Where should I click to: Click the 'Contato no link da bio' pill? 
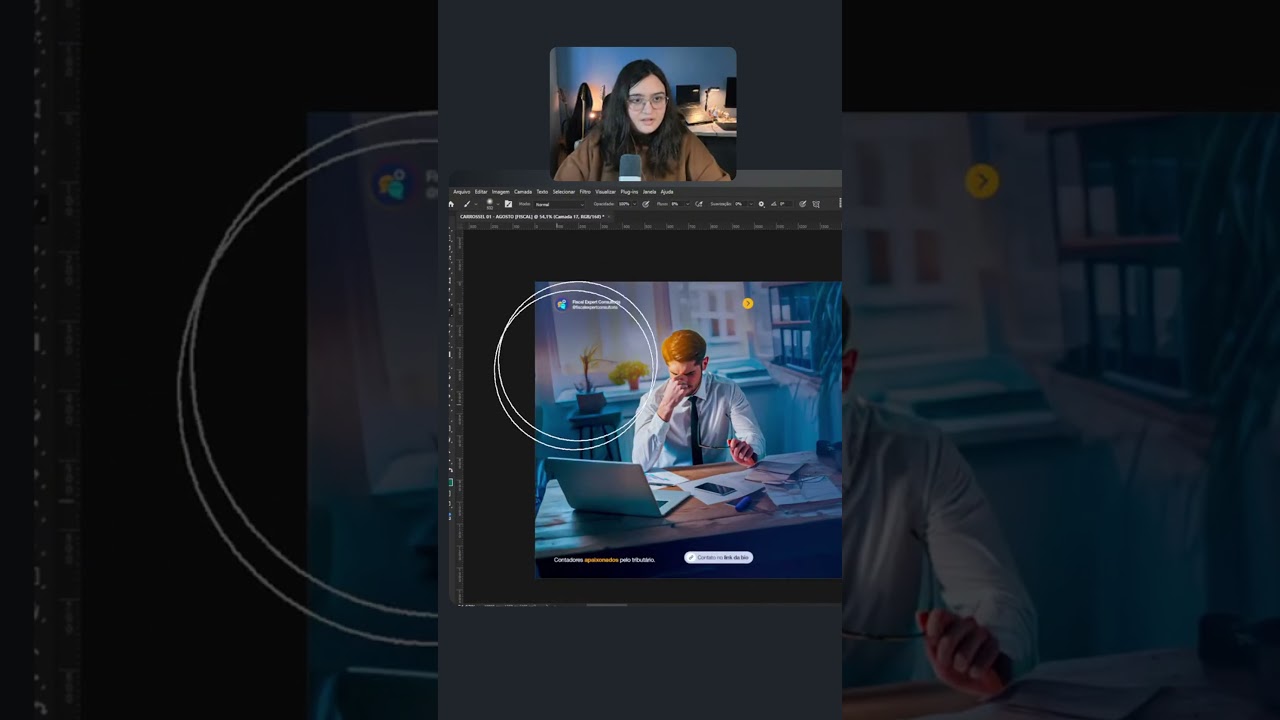point(718,557)
